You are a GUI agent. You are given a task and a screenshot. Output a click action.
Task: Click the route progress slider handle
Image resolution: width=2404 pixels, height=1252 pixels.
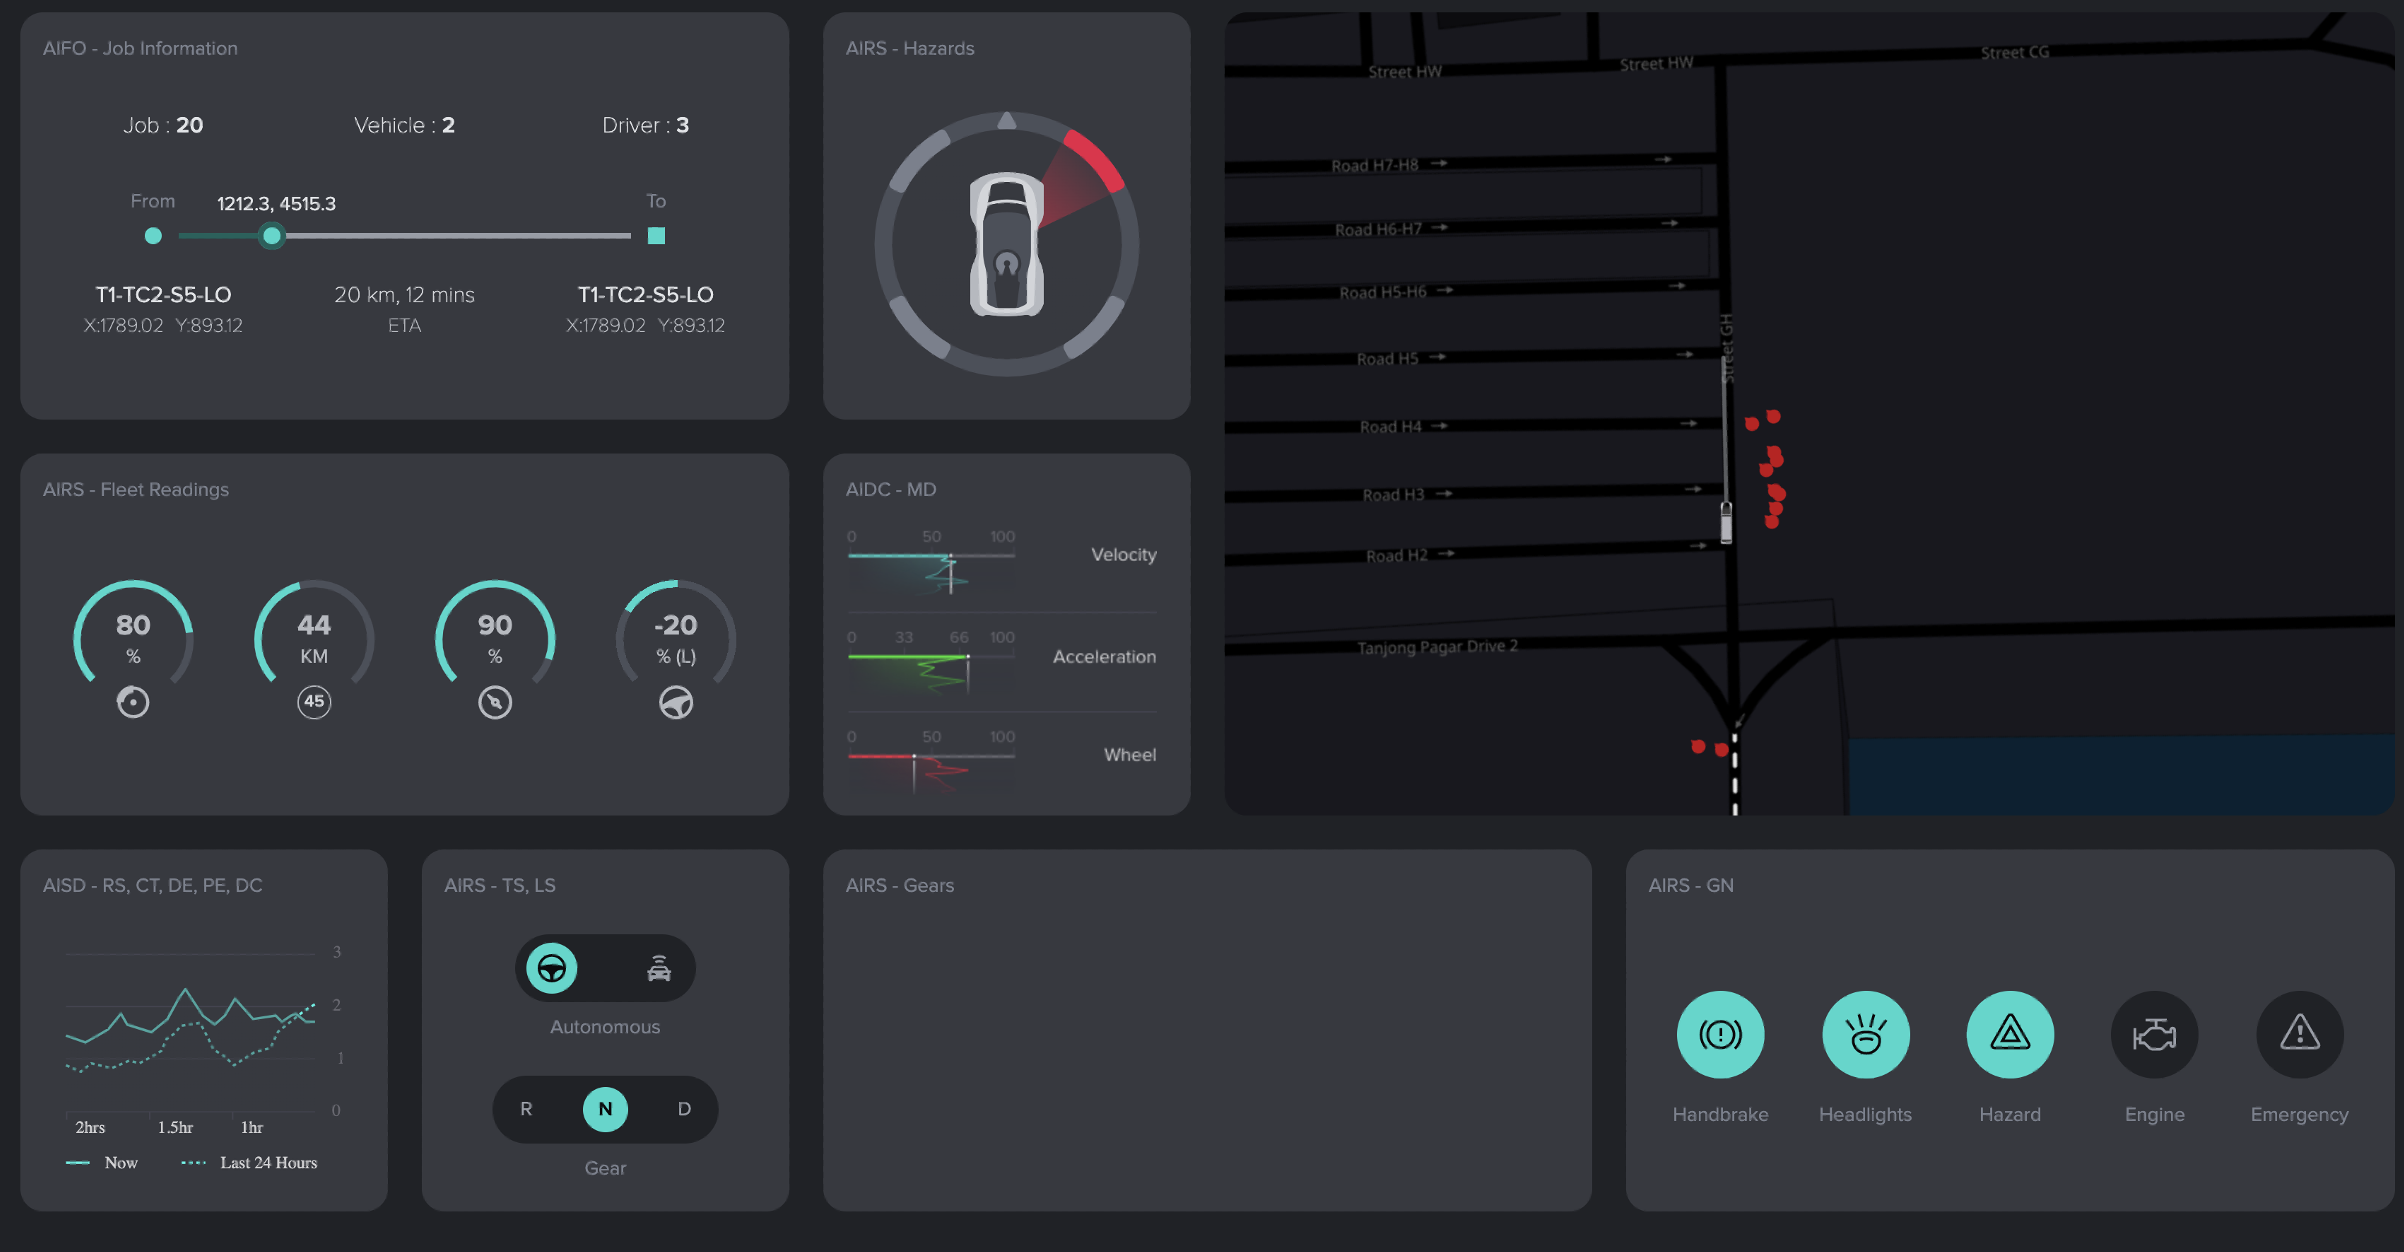click(x=271, y=236)
